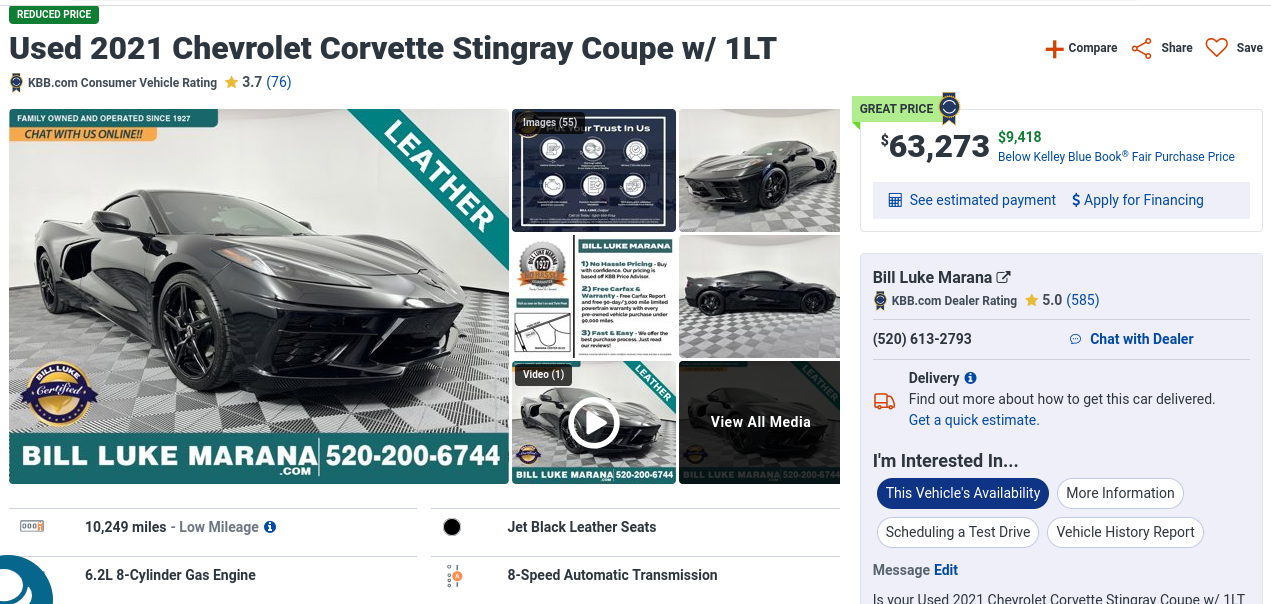Click the chat bubble icon beside Chat with Dealer
Image resolution: width=1271 pixels, height=604 pixels.
pos(1076,339)
